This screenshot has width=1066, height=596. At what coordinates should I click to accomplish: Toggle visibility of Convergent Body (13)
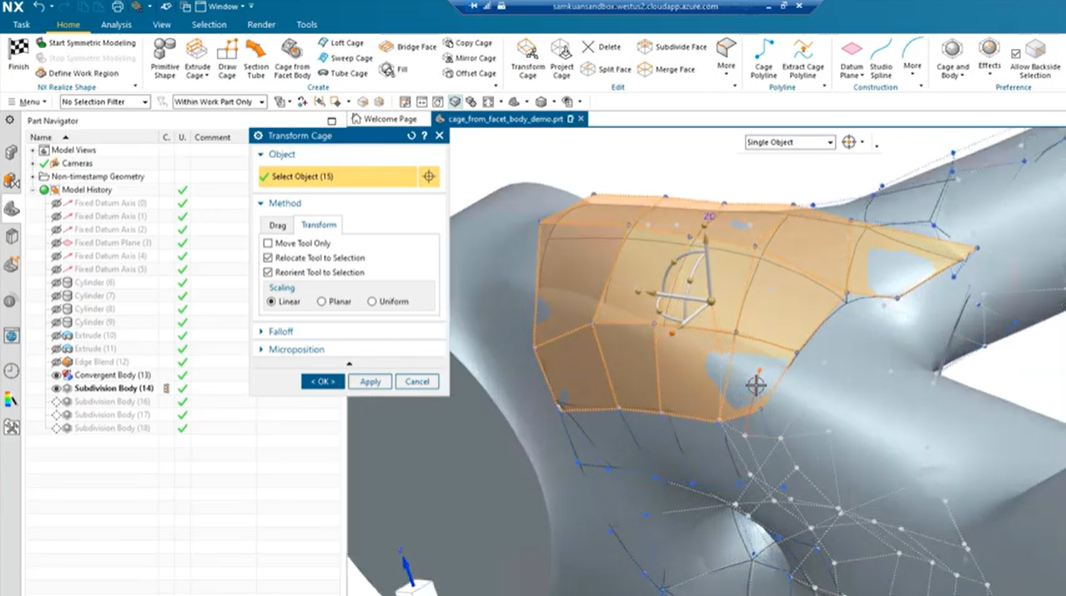[x=56, y=375]
